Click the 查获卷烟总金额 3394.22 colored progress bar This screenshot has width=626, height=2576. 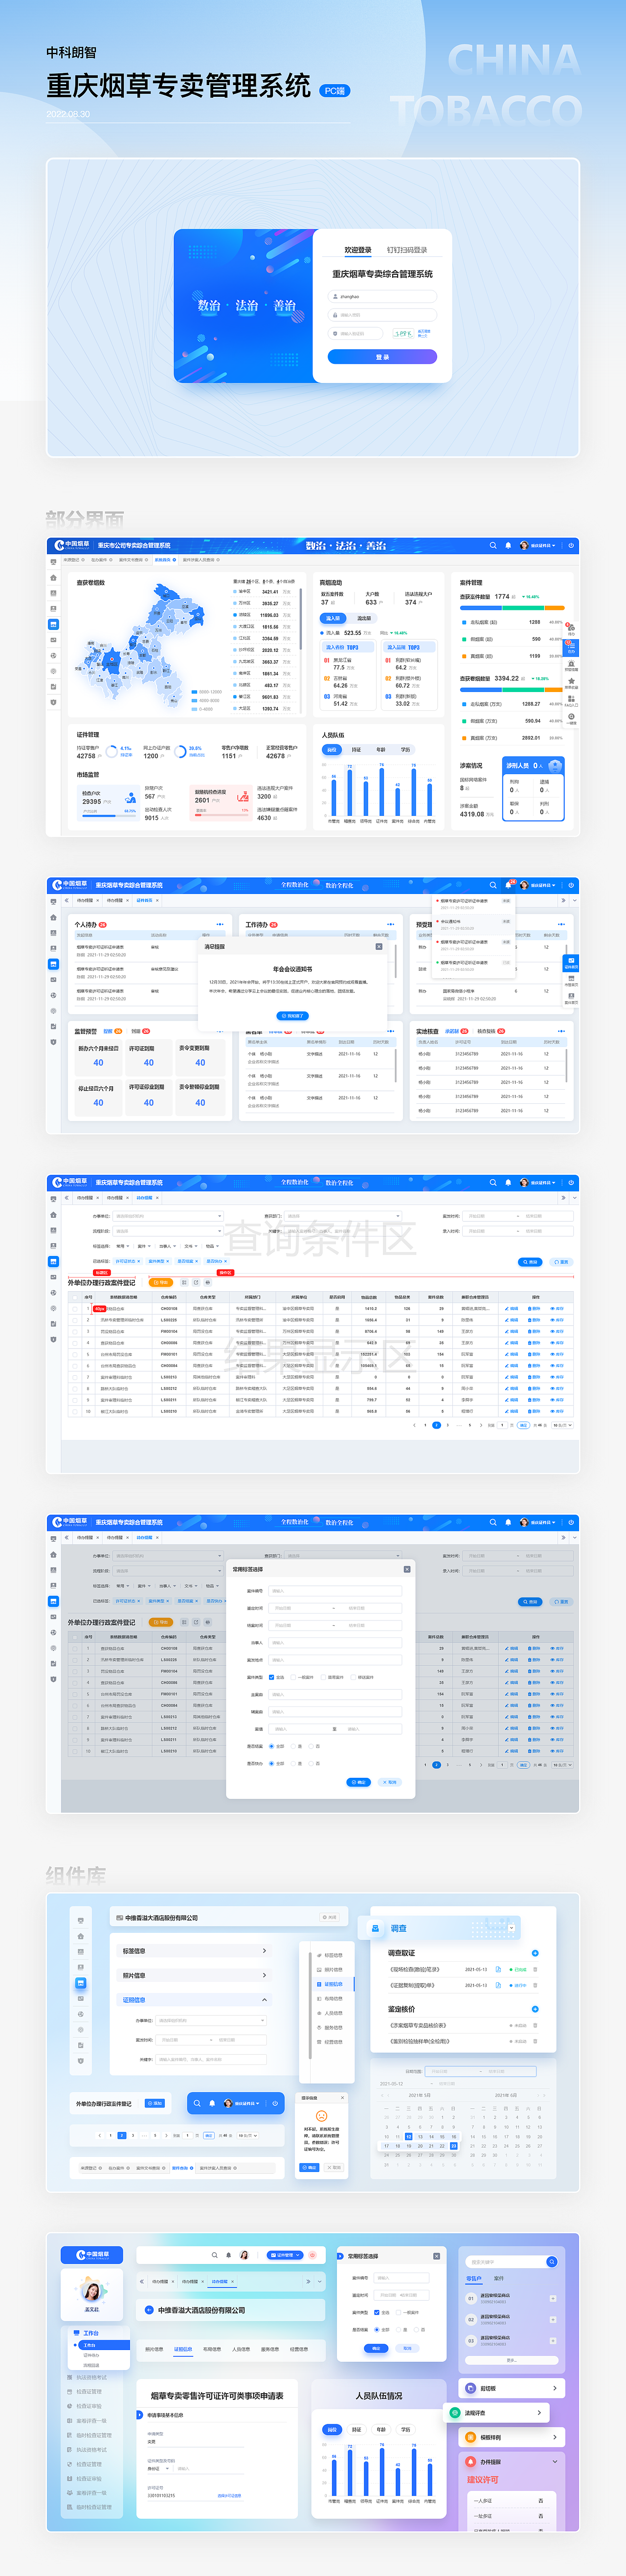tap(512, 689)
